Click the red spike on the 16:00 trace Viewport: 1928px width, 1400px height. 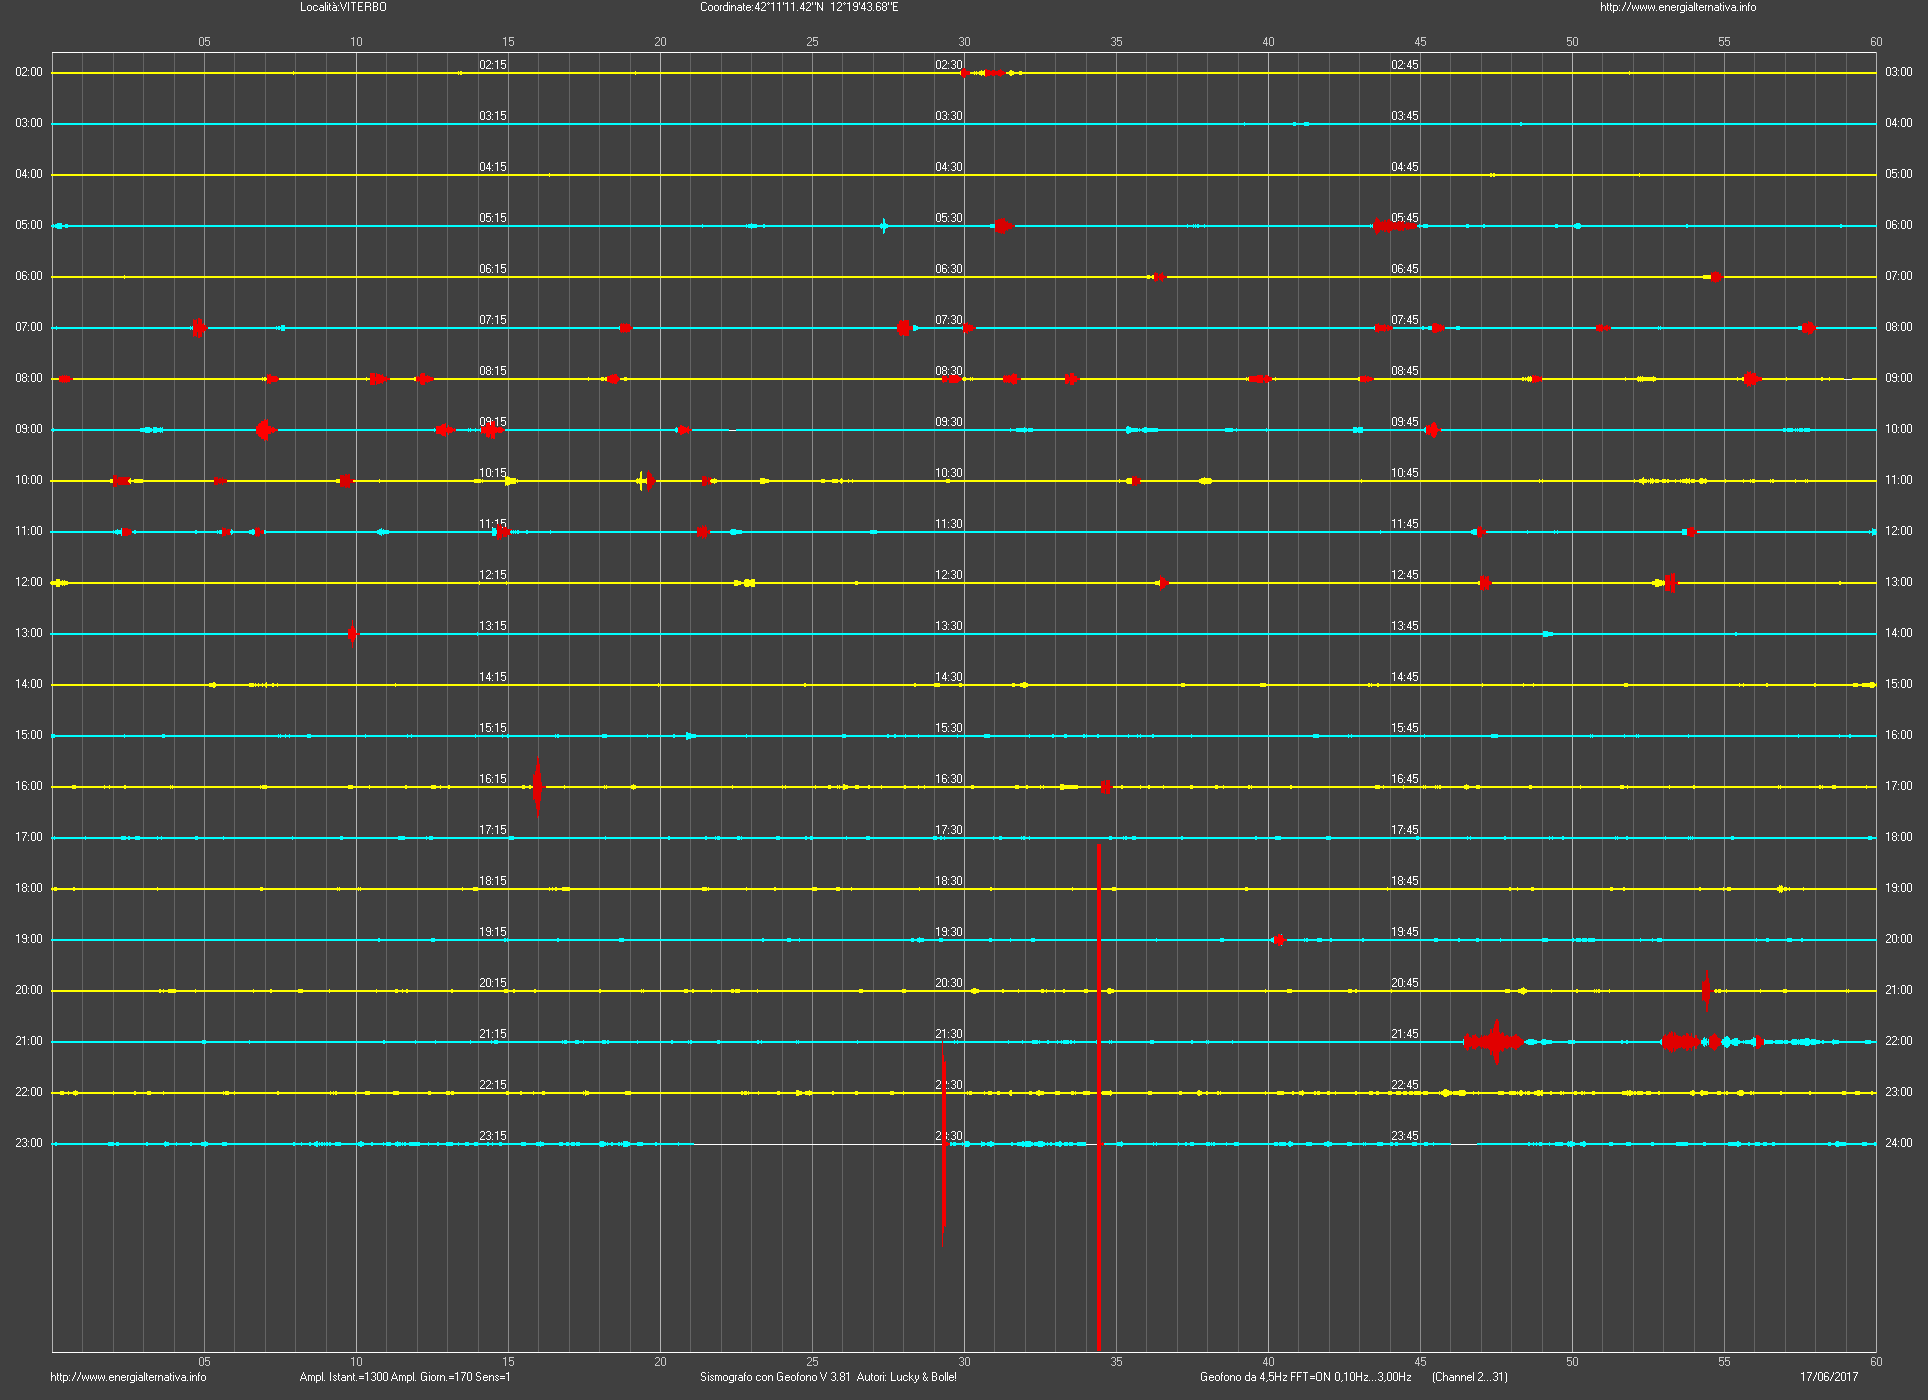538,787
